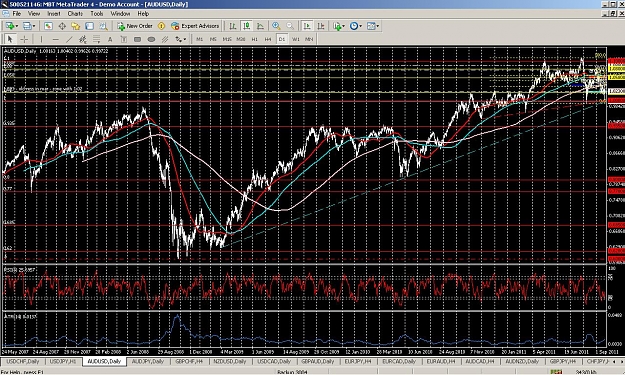The image size is (625, 375).
Task: Open the Navigator folder-star icon
Action: (76, 26)
